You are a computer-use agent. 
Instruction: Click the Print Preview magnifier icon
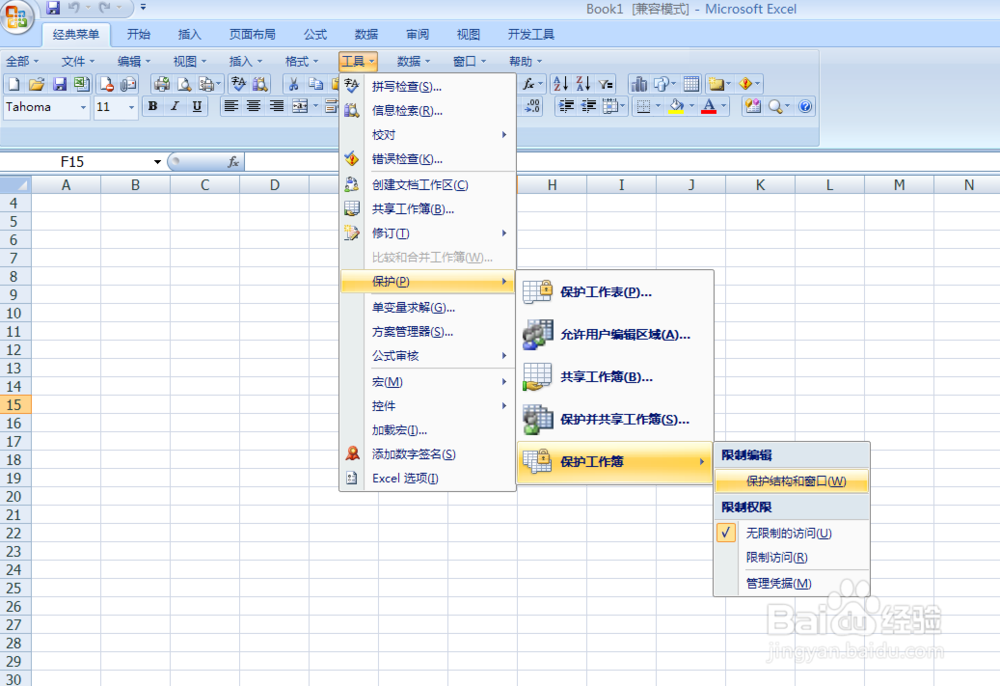tap(184, 84)
